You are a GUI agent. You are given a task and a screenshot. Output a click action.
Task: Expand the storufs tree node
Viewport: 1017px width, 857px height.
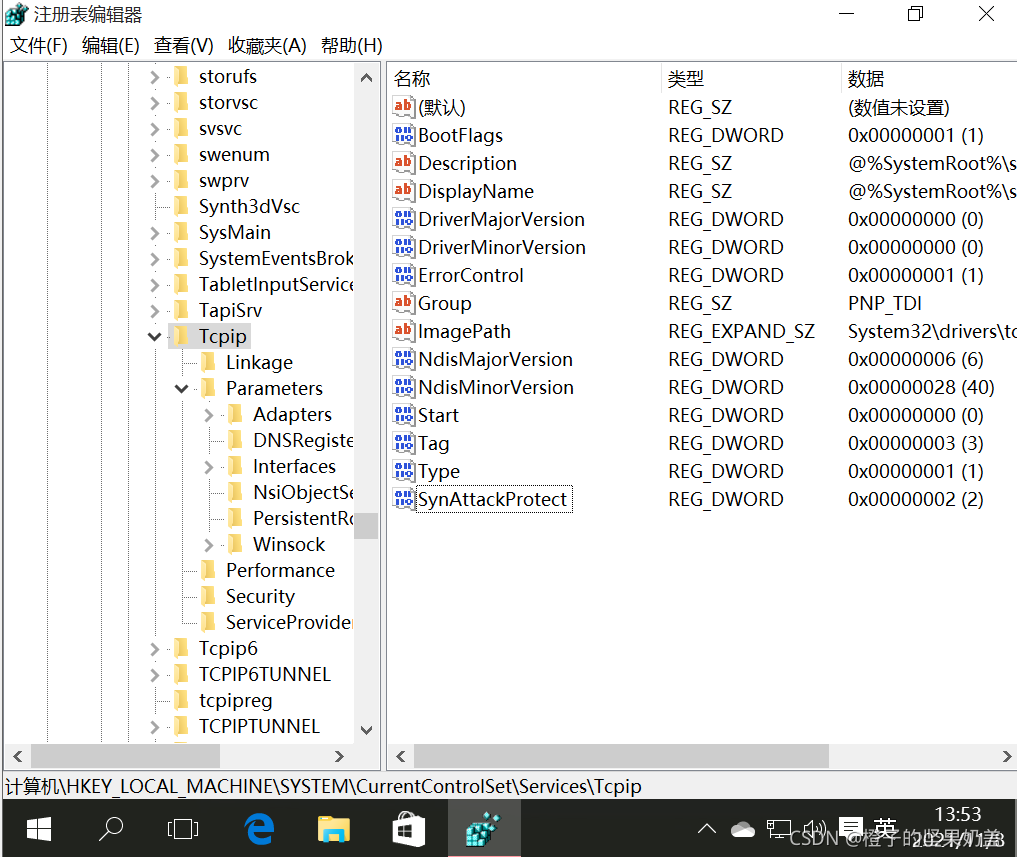(154, 77)
